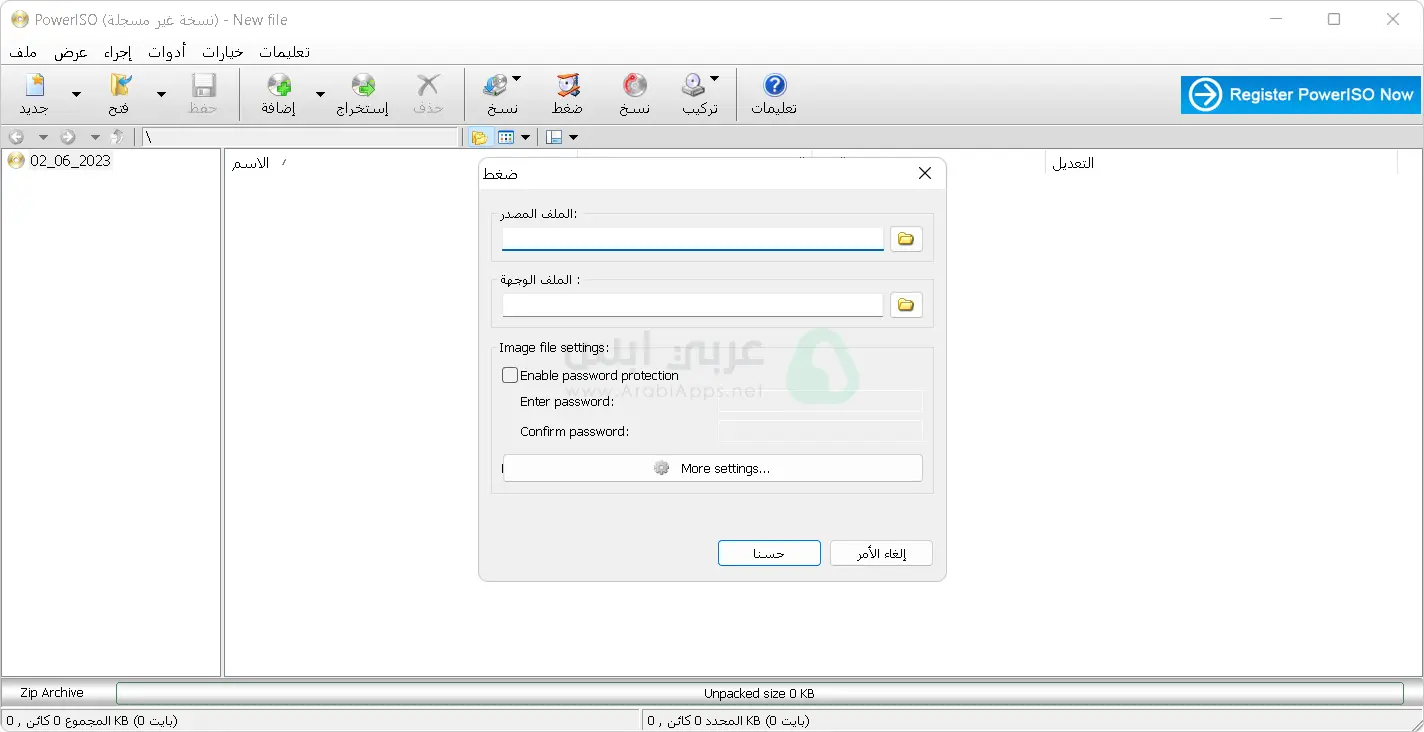Click the Help (تعليمات) question mark icon

[774, 94]
